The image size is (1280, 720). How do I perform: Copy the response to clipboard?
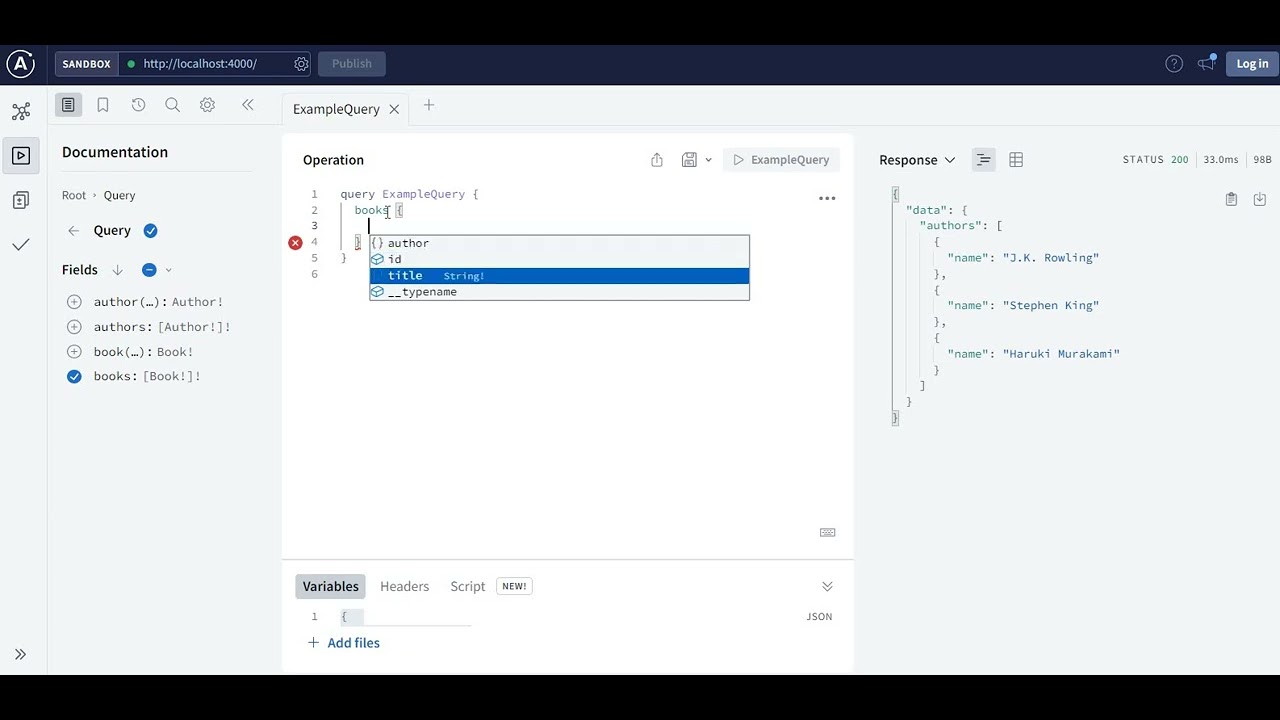click(1231, 199)
